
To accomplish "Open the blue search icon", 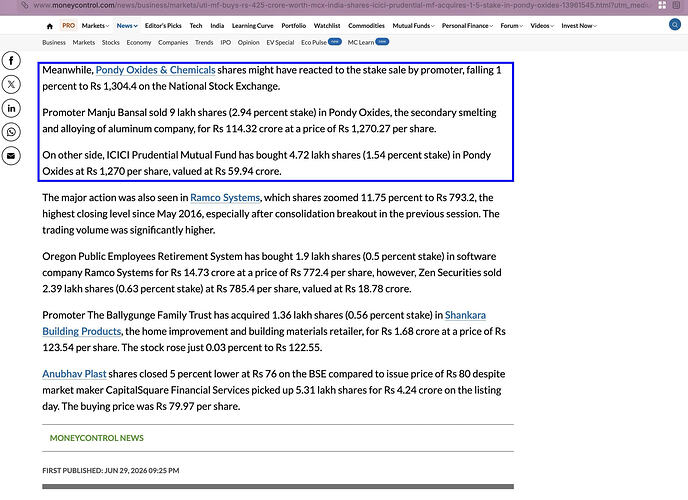I will pyautogui.click(x=675, y=25).
